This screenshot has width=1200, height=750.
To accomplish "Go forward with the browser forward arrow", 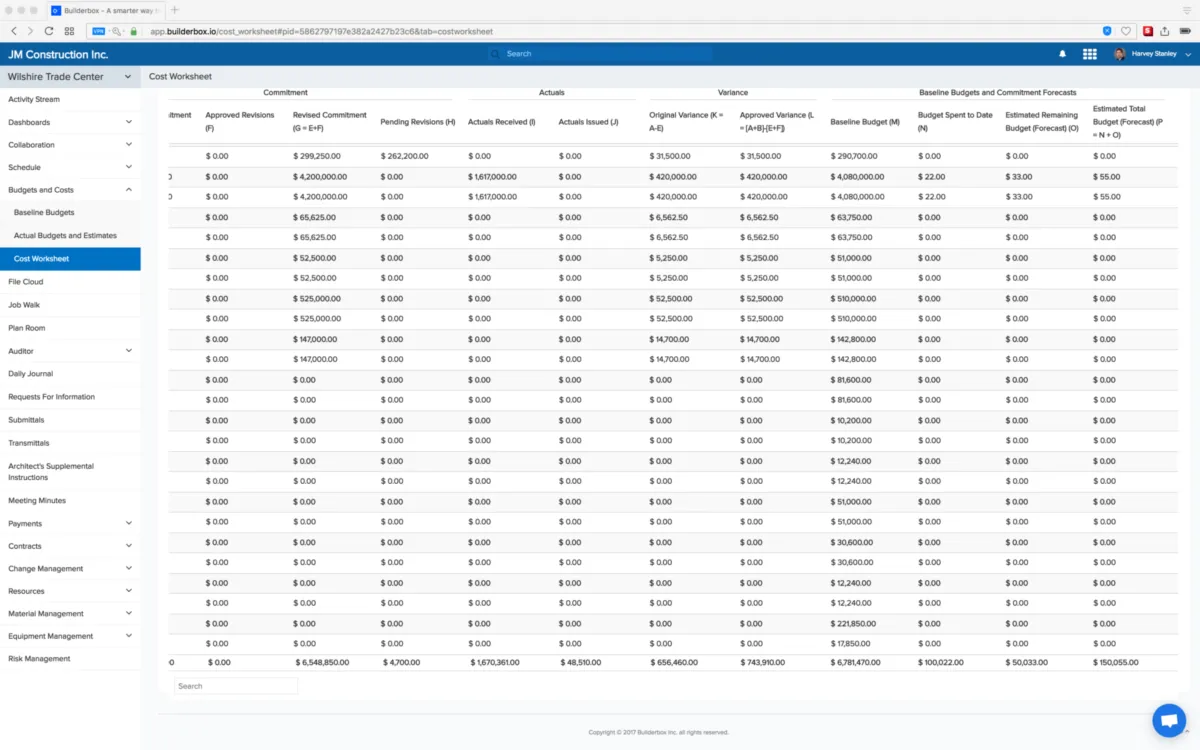I will [x=30, y=31].
